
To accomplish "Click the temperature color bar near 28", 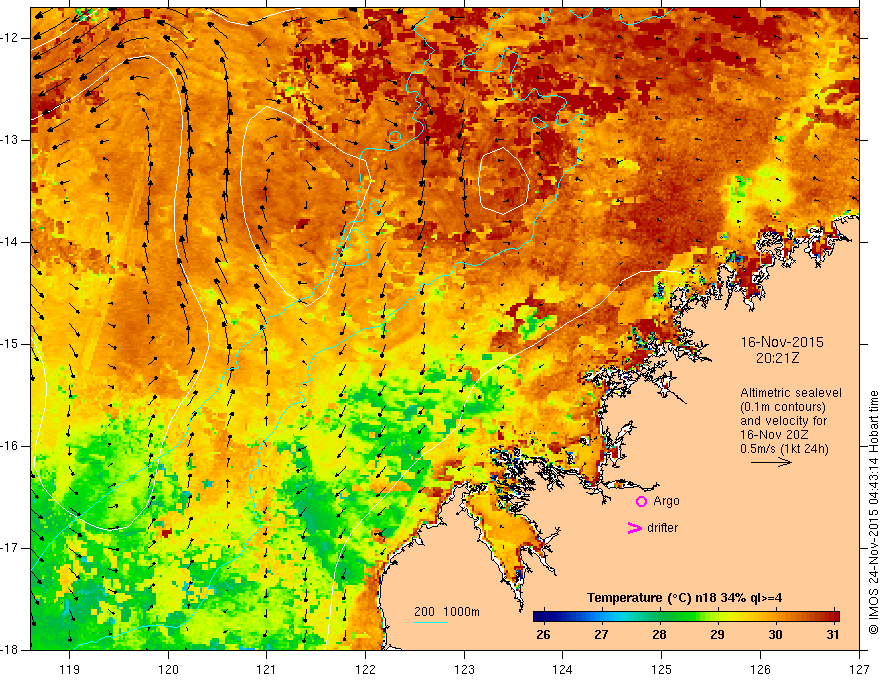I will [x=659, y=617].
